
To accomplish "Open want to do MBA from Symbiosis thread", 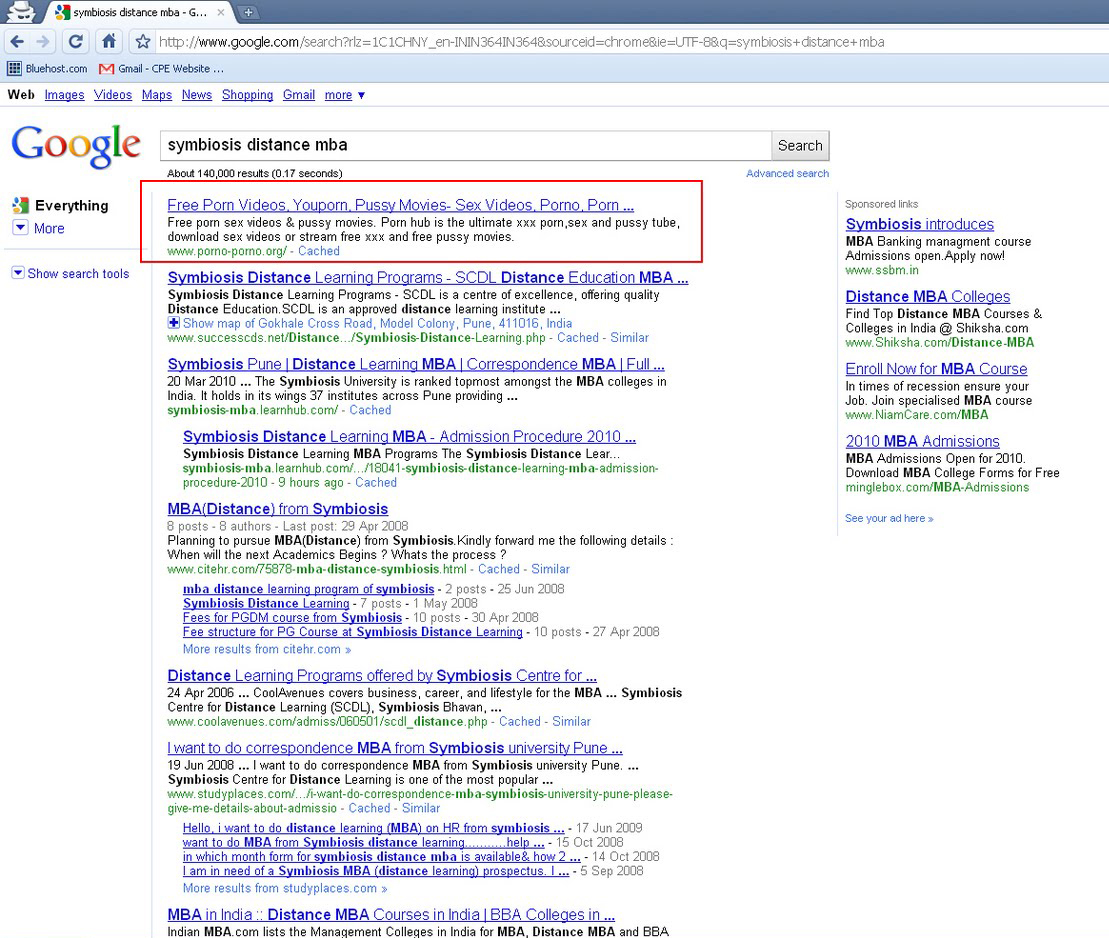I will coord(364,843).
